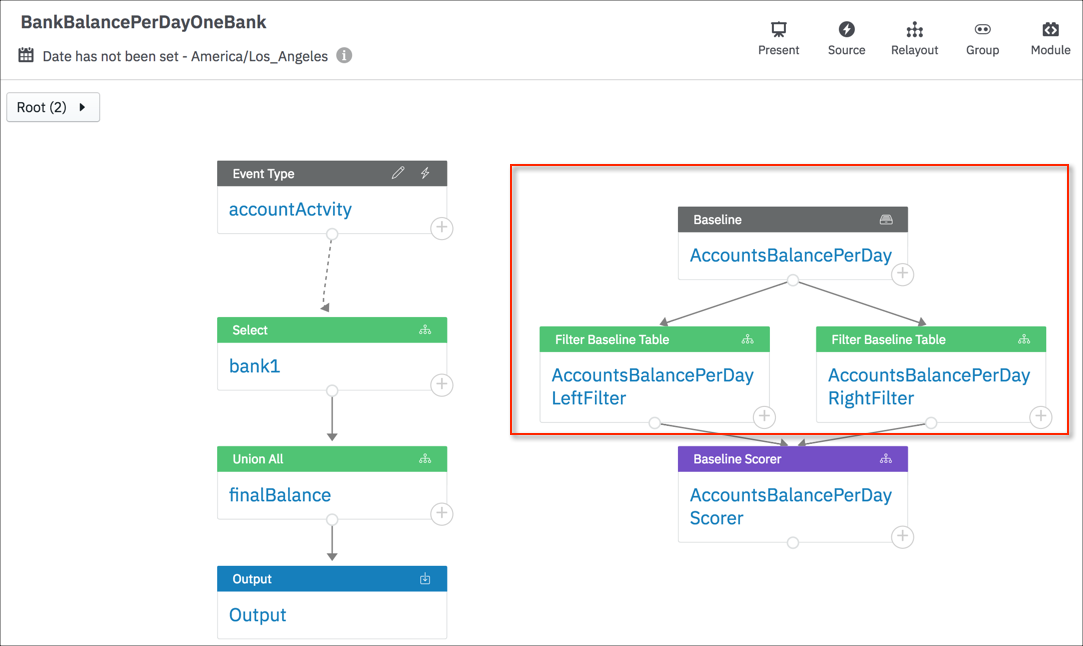The width and height of the screenshot is (1083, 646).
Task: Open the Source view icon
Action: 846,30
